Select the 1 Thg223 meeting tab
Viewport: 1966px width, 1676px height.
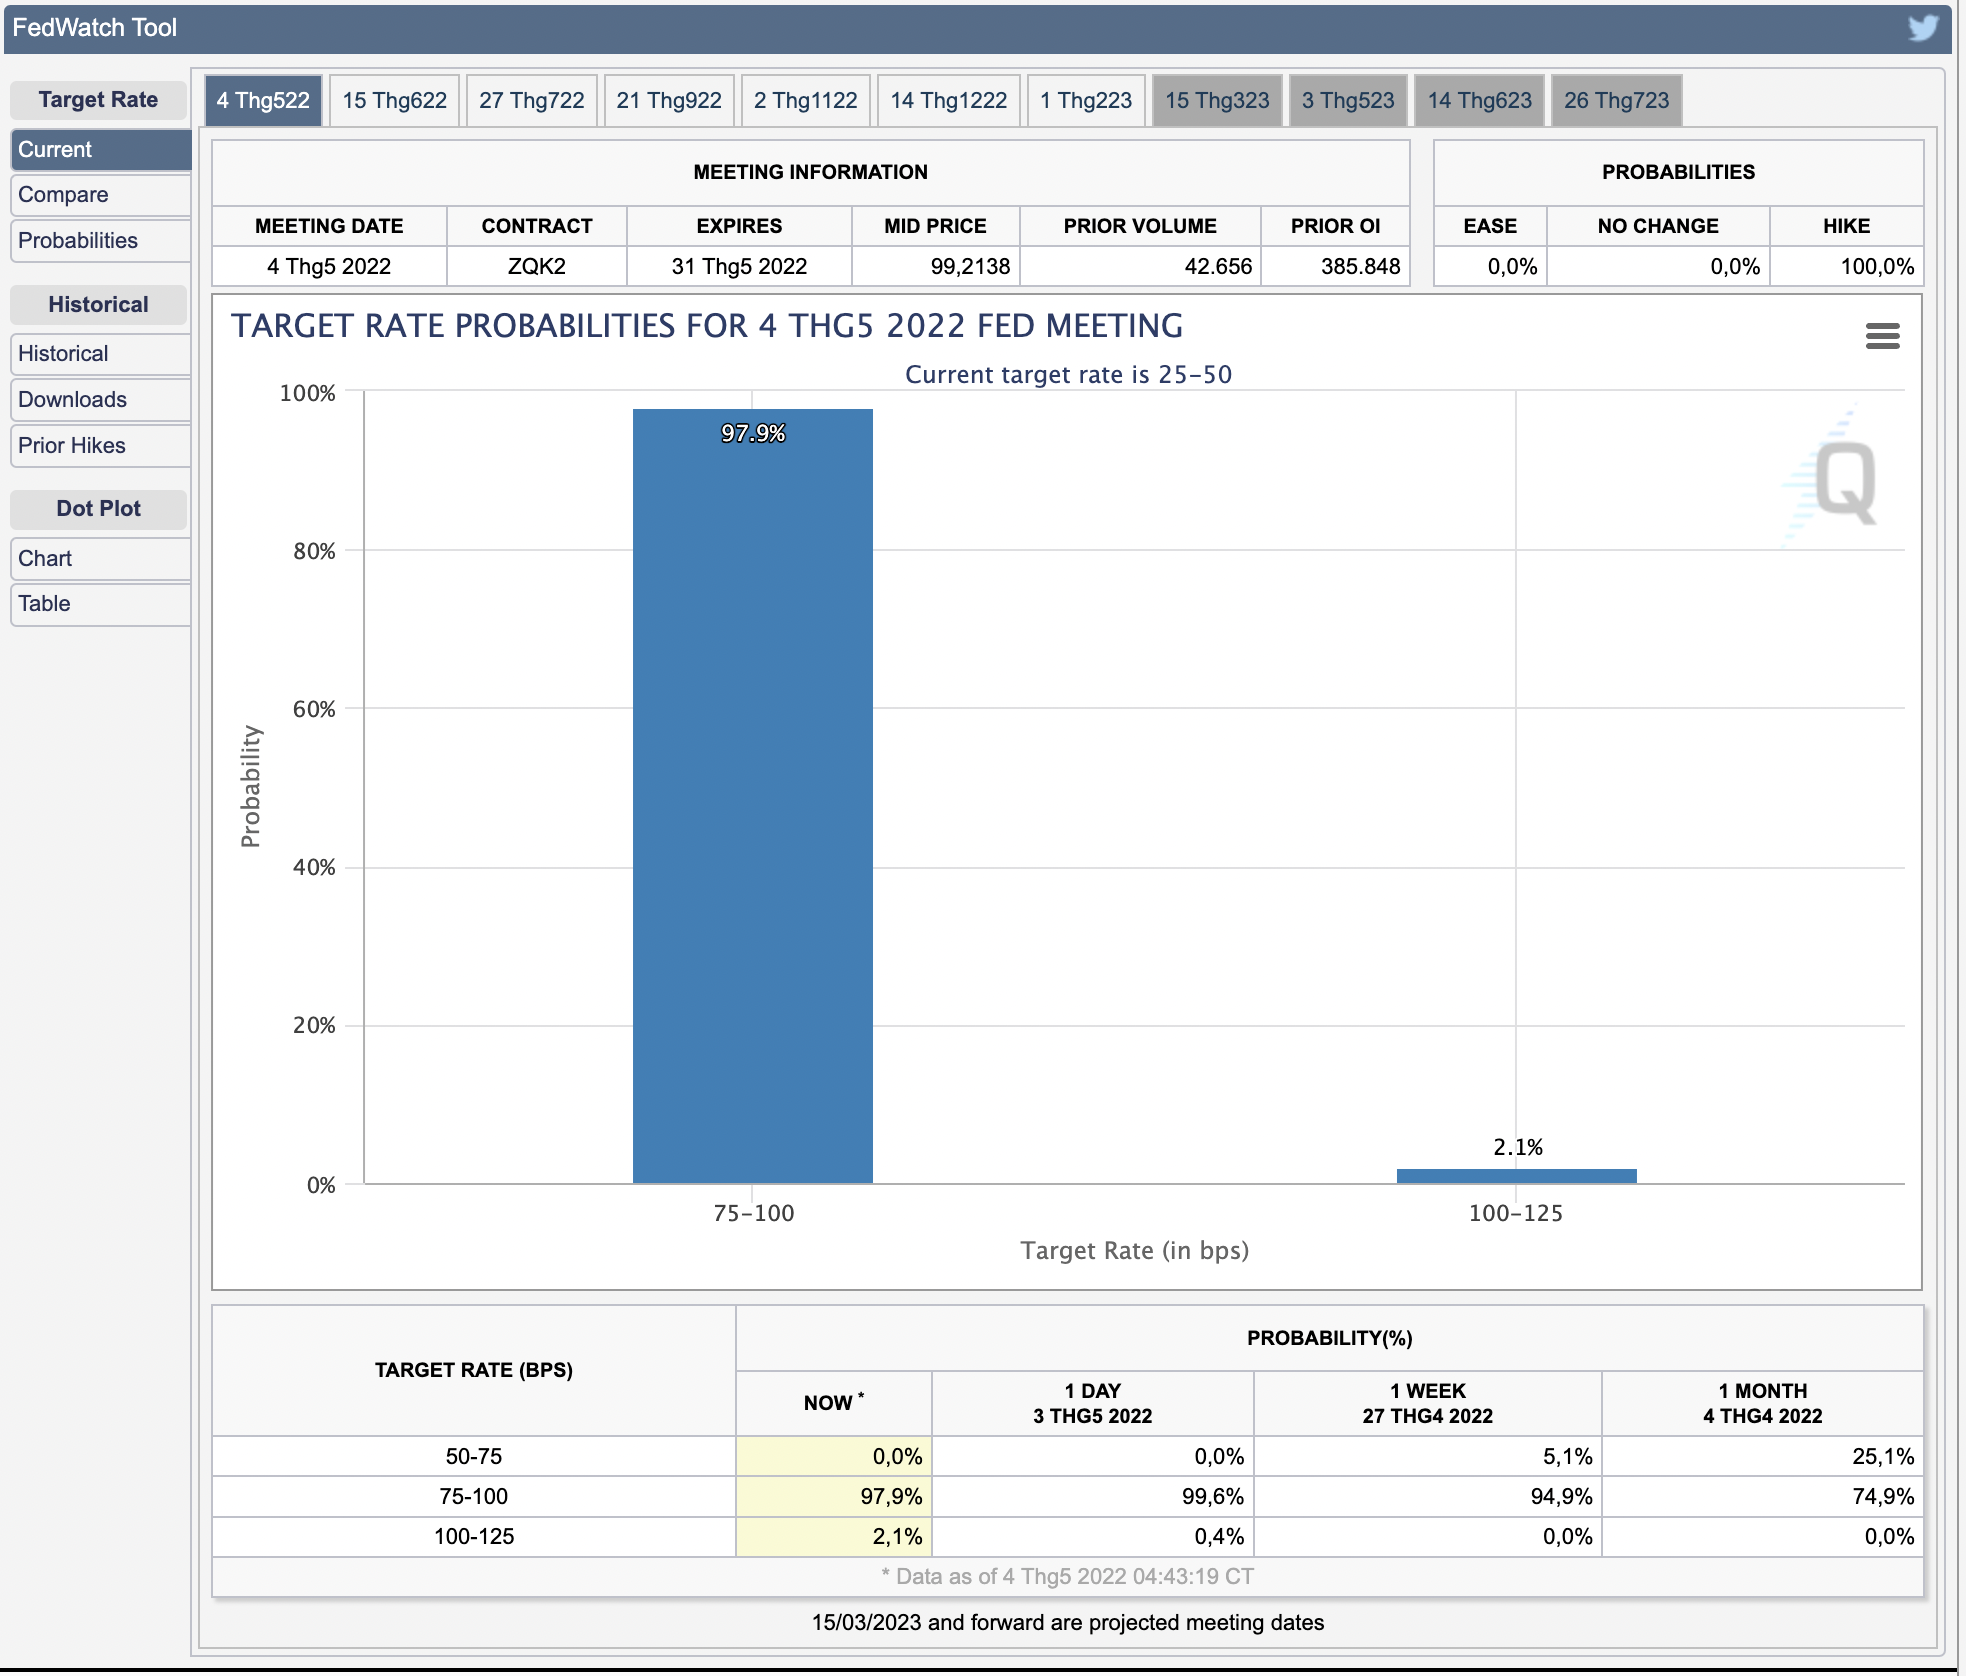[x=1085, y=100]
